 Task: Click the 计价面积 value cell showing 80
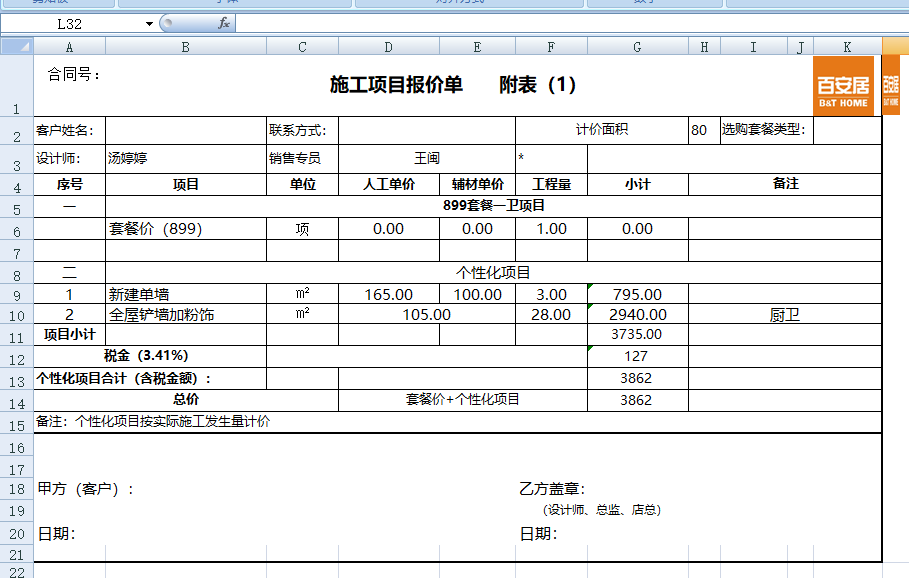click(703, 130)
